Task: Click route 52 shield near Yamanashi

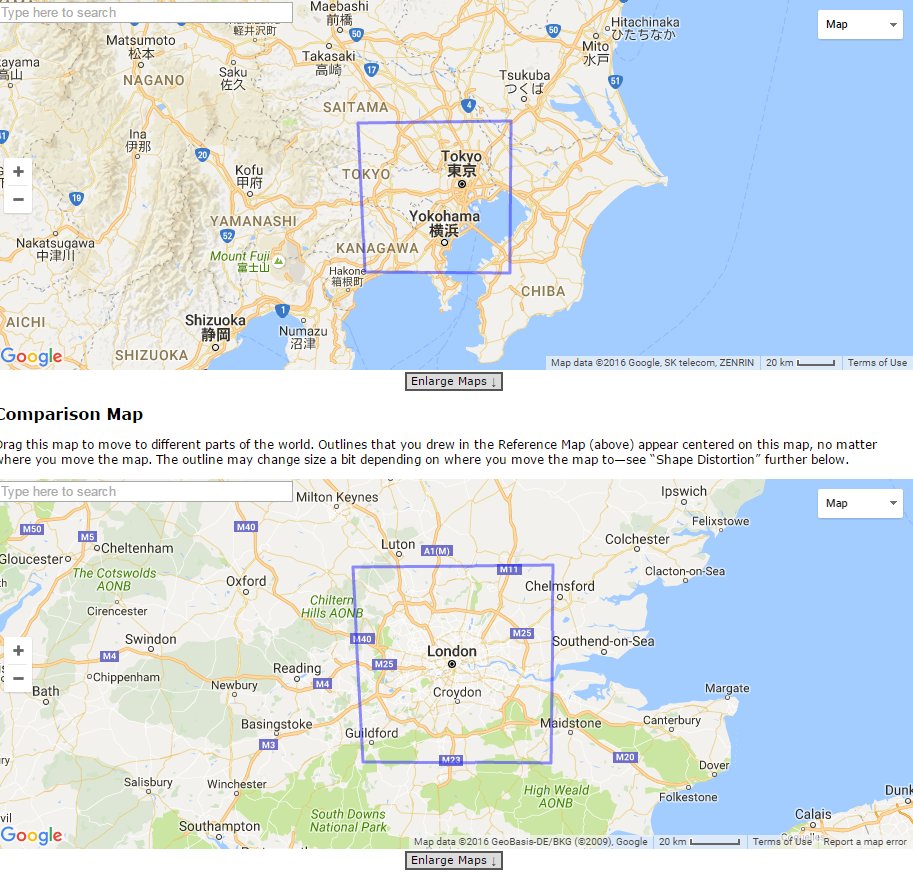Action: pyautogui.click(x=228, y=236)
